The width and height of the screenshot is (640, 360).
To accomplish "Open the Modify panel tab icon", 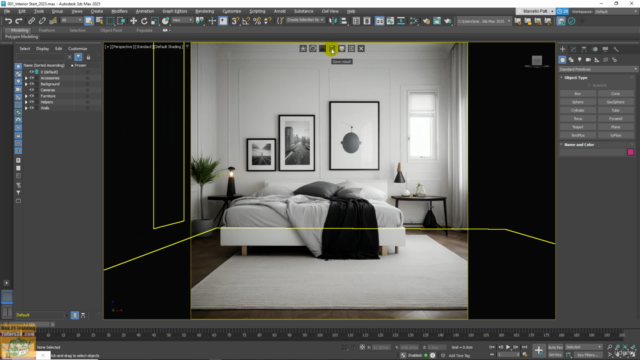I will click(573, 49).
